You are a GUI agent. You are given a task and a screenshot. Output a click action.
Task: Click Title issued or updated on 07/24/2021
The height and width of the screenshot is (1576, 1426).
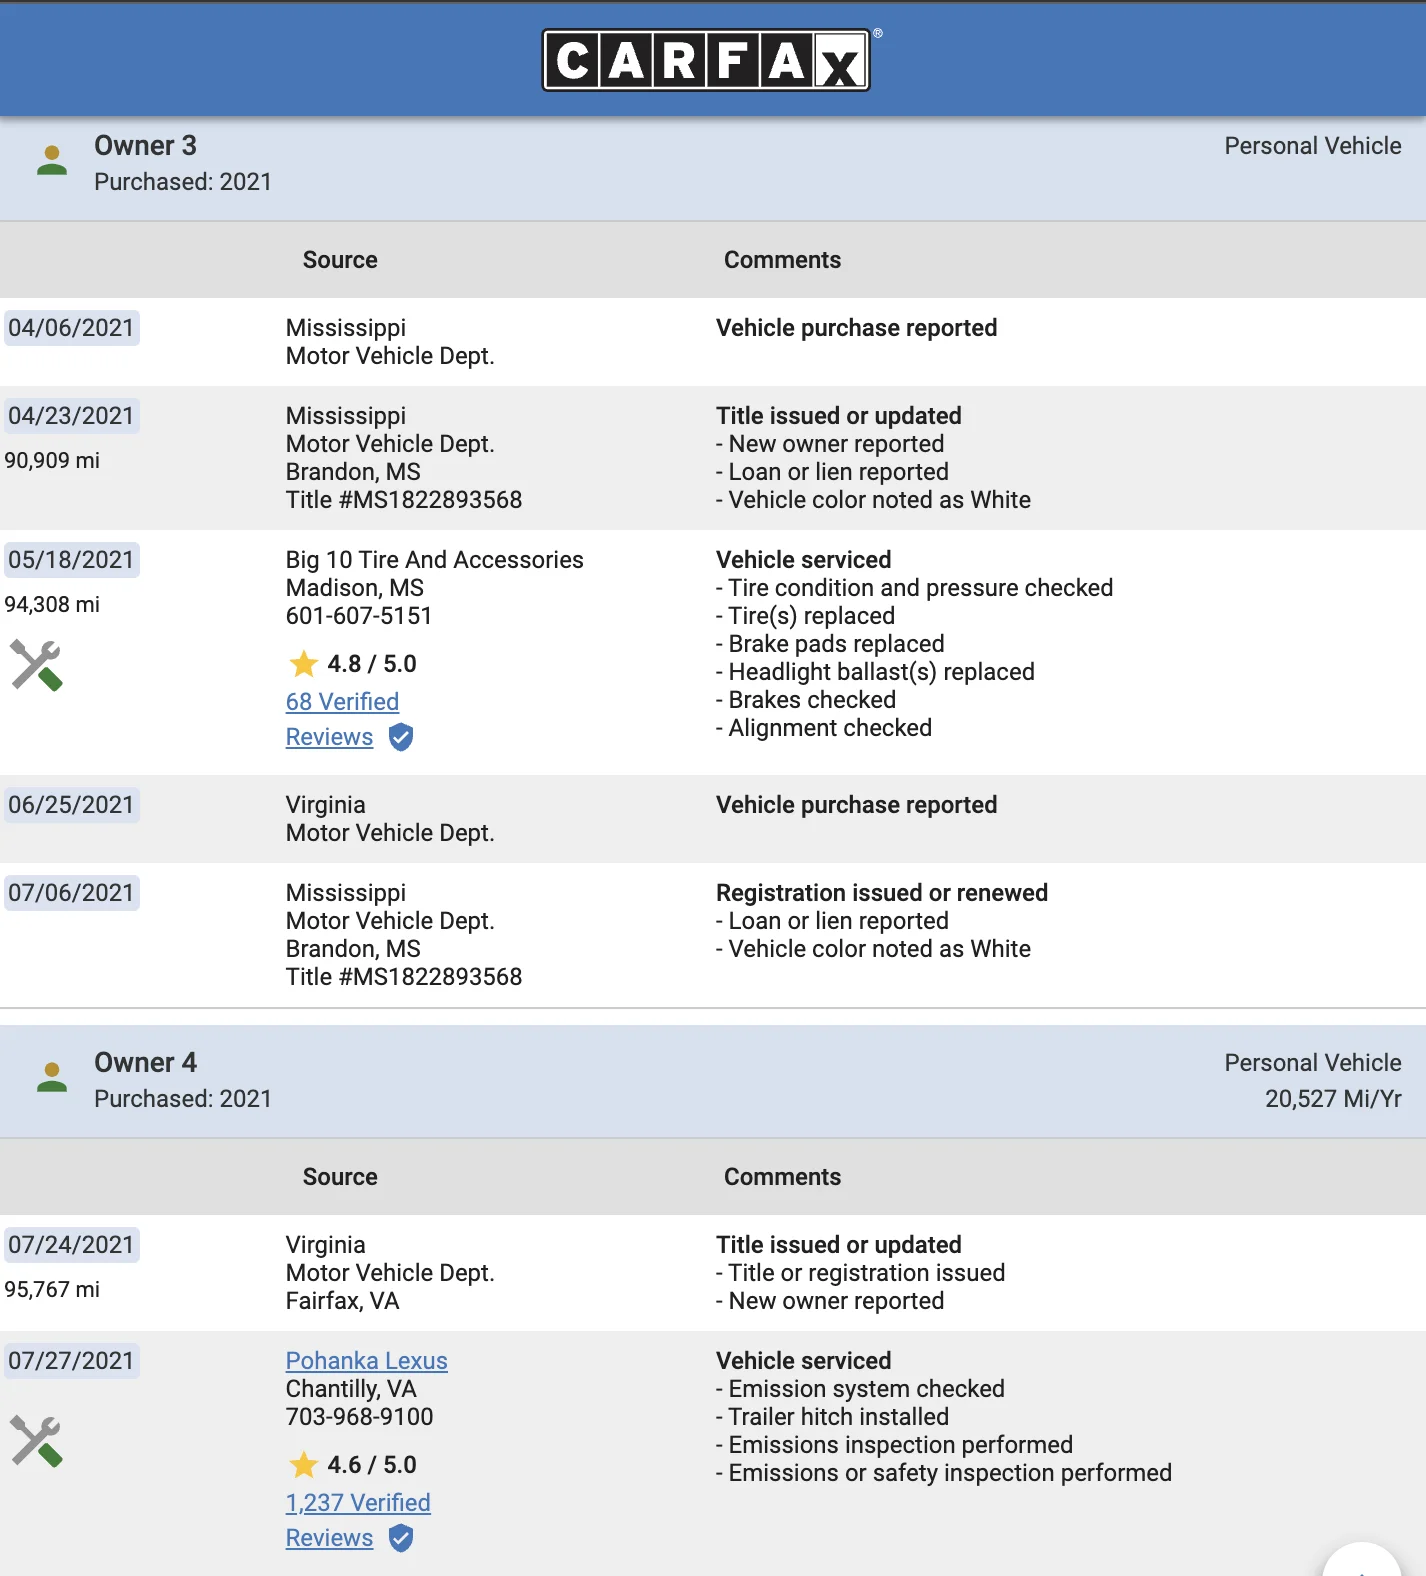[x=838, y=1245]
